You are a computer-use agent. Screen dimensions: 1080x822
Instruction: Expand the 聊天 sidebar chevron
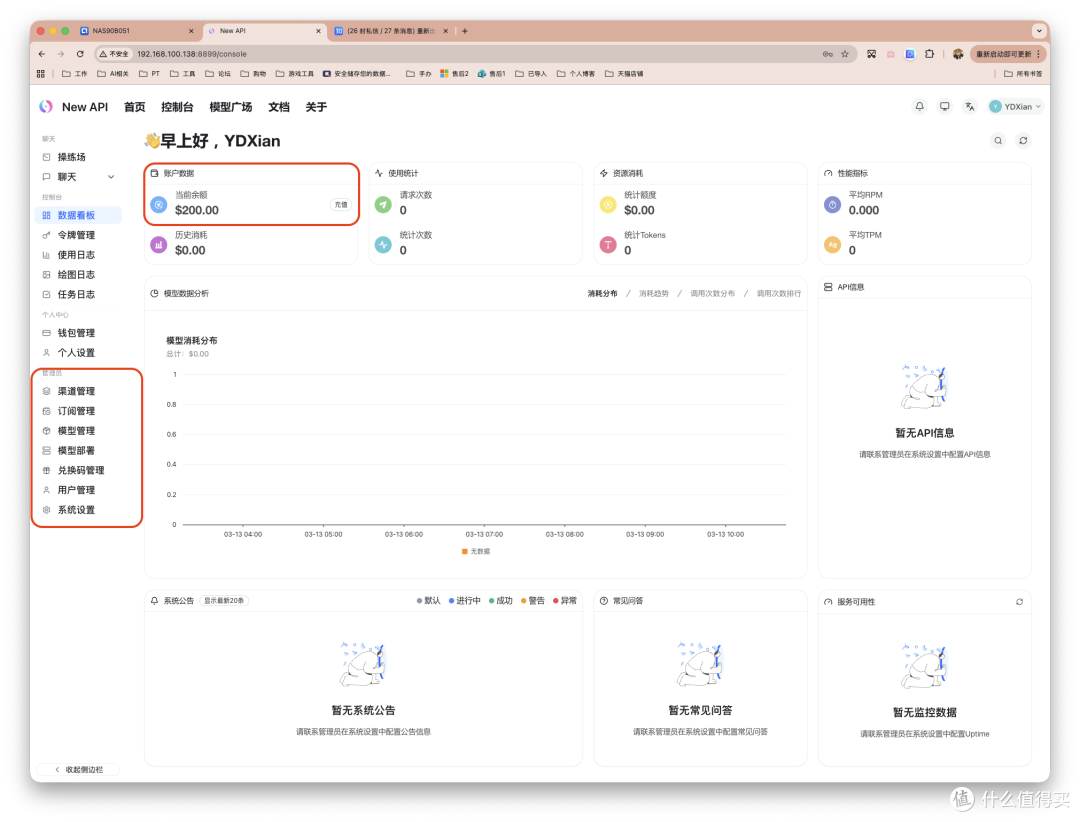coord(111,177)
